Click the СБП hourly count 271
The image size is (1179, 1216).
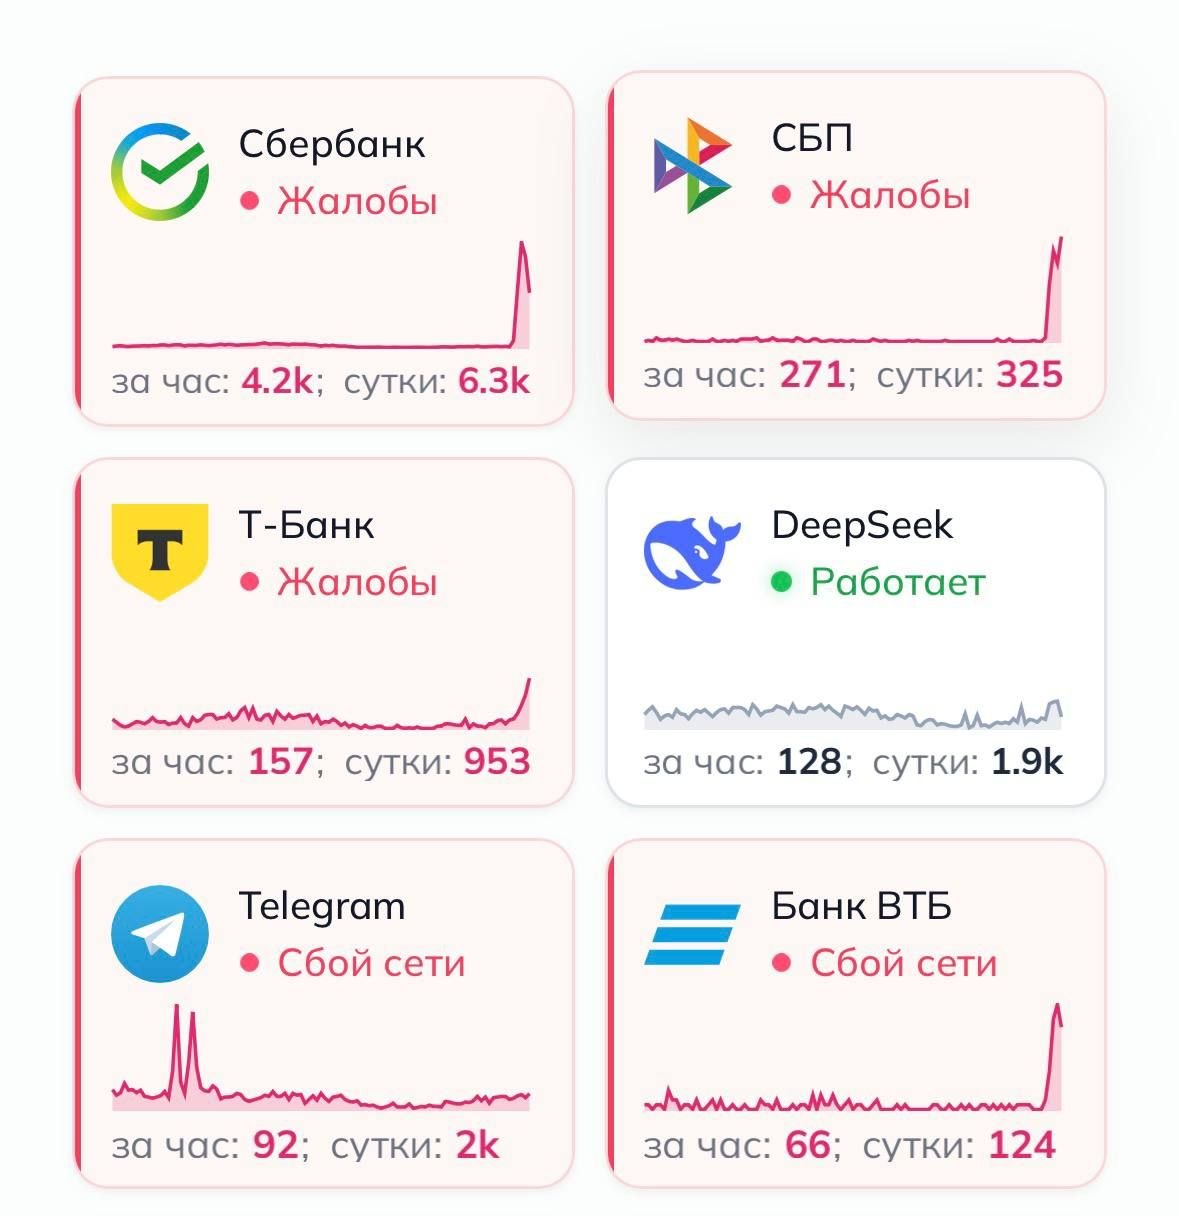tap(812, 375)
